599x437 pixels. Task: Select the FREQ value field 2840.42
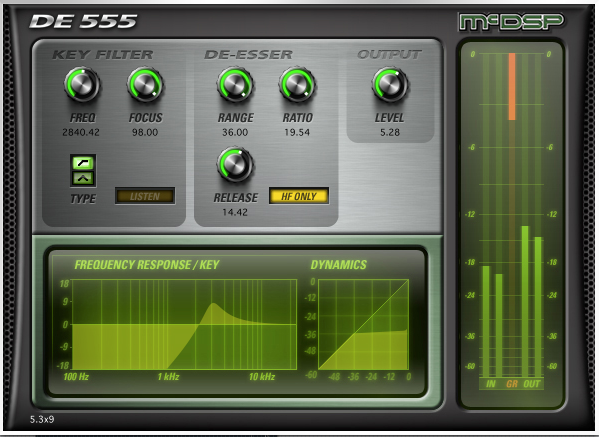pyautogui.click(x=81, y=132)
